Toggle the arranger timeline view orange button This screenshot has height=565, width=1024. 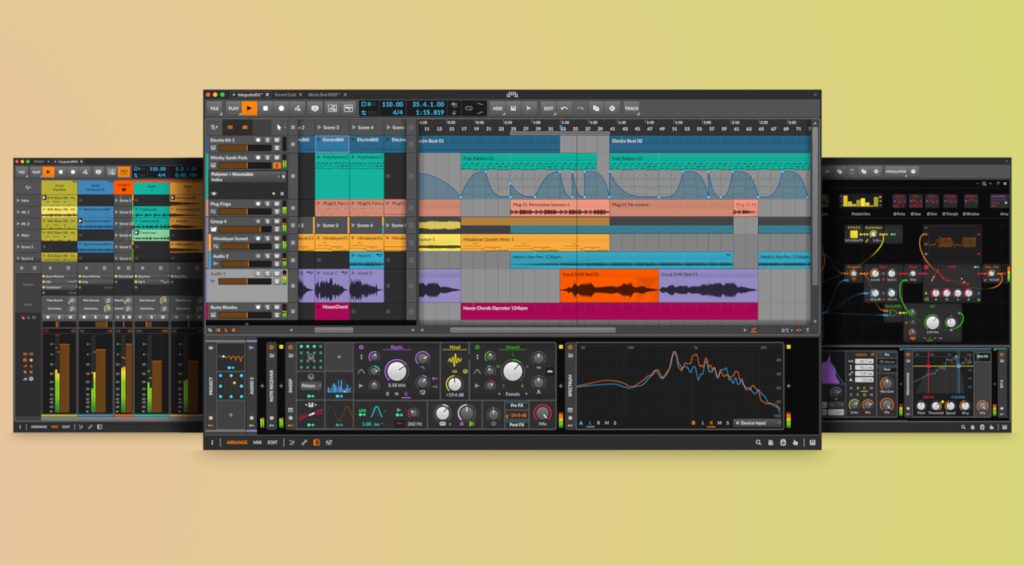click(x=245, y=127)
